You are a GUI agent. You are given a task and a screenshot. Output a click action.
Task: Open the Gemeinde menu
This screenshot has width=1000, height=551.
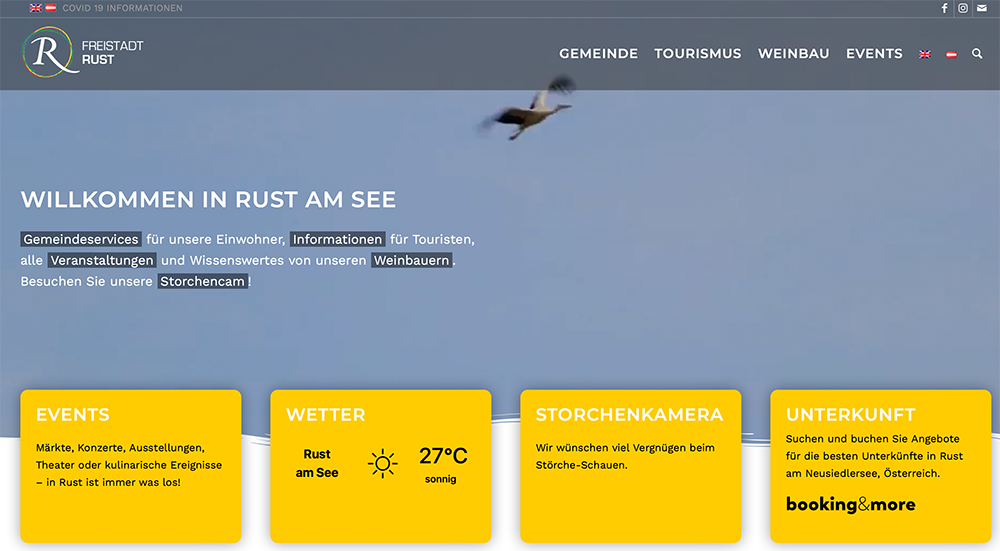(598, 54)
